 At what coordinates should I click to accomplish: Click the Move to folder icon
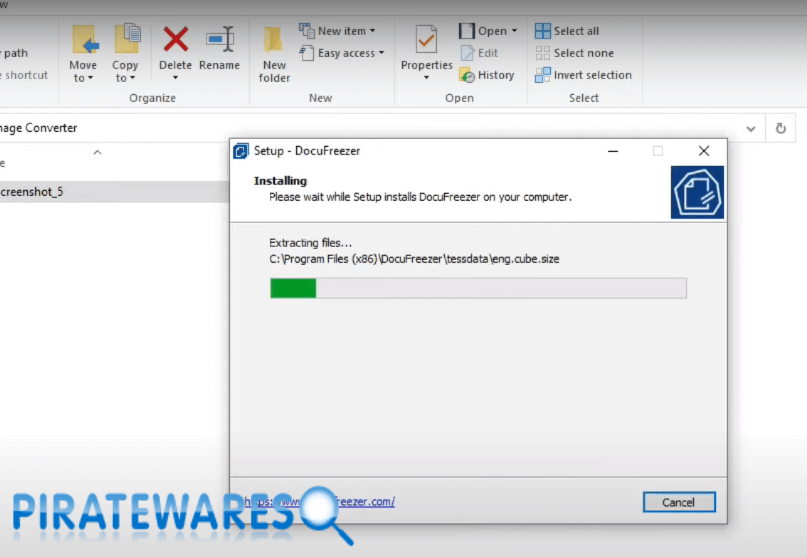tap(84, 42)
